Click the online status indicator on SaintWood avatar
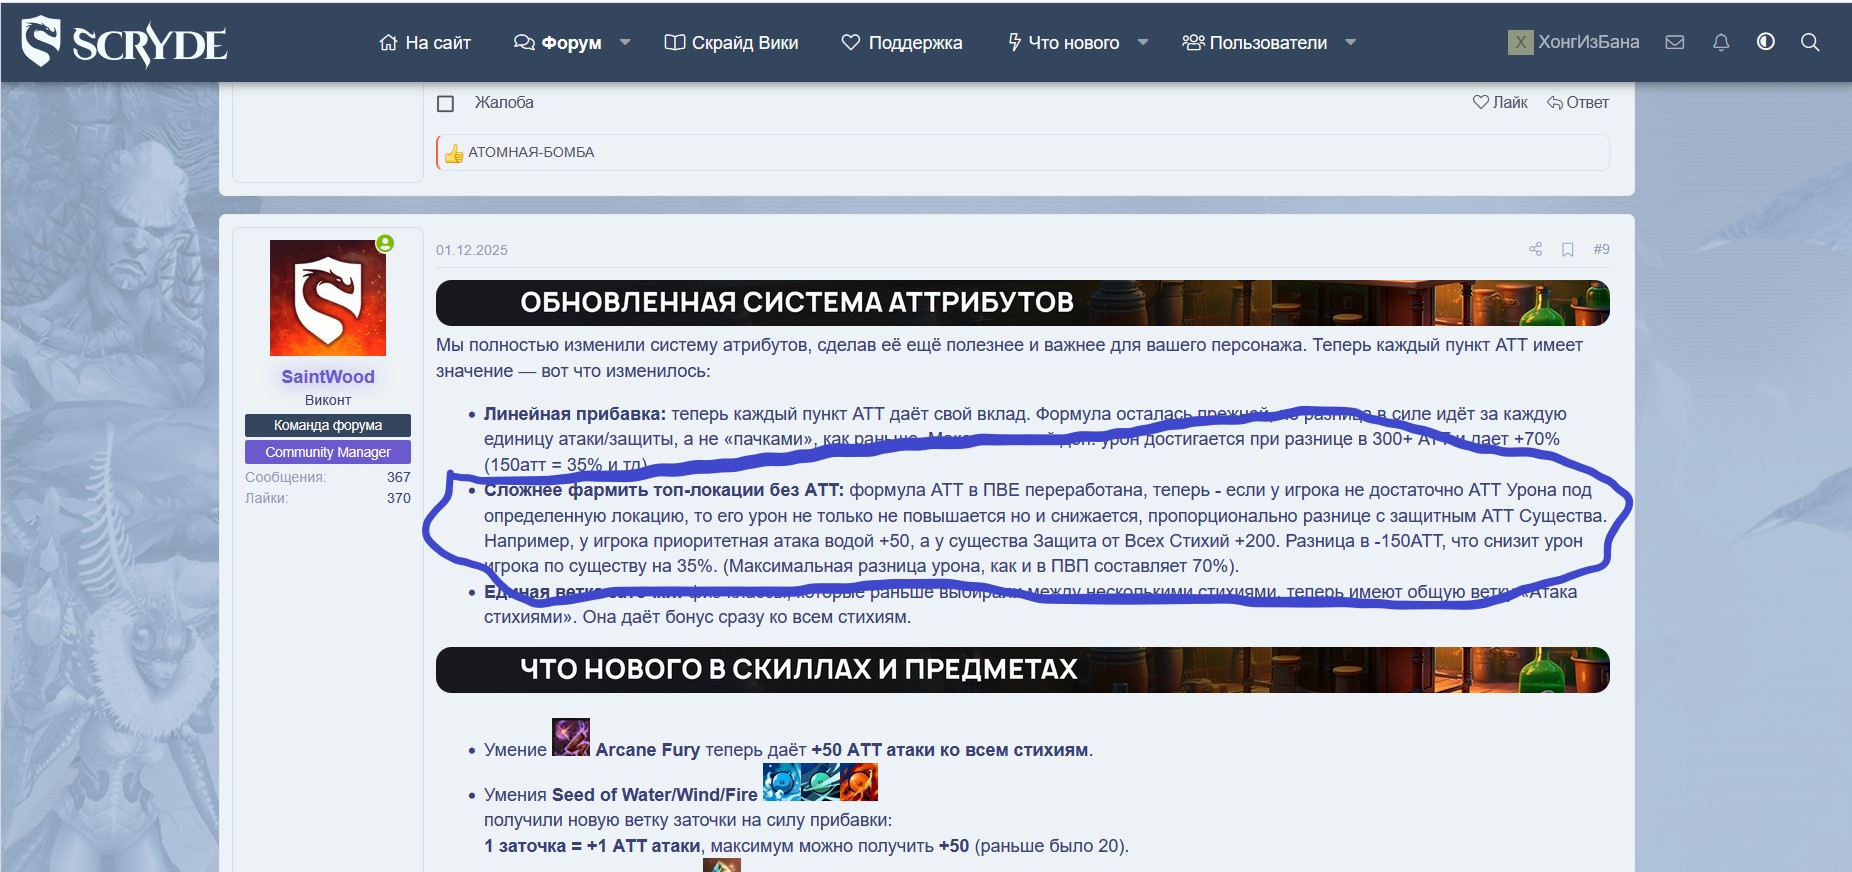The image size is (1852, 872). [x=385, y=243]
